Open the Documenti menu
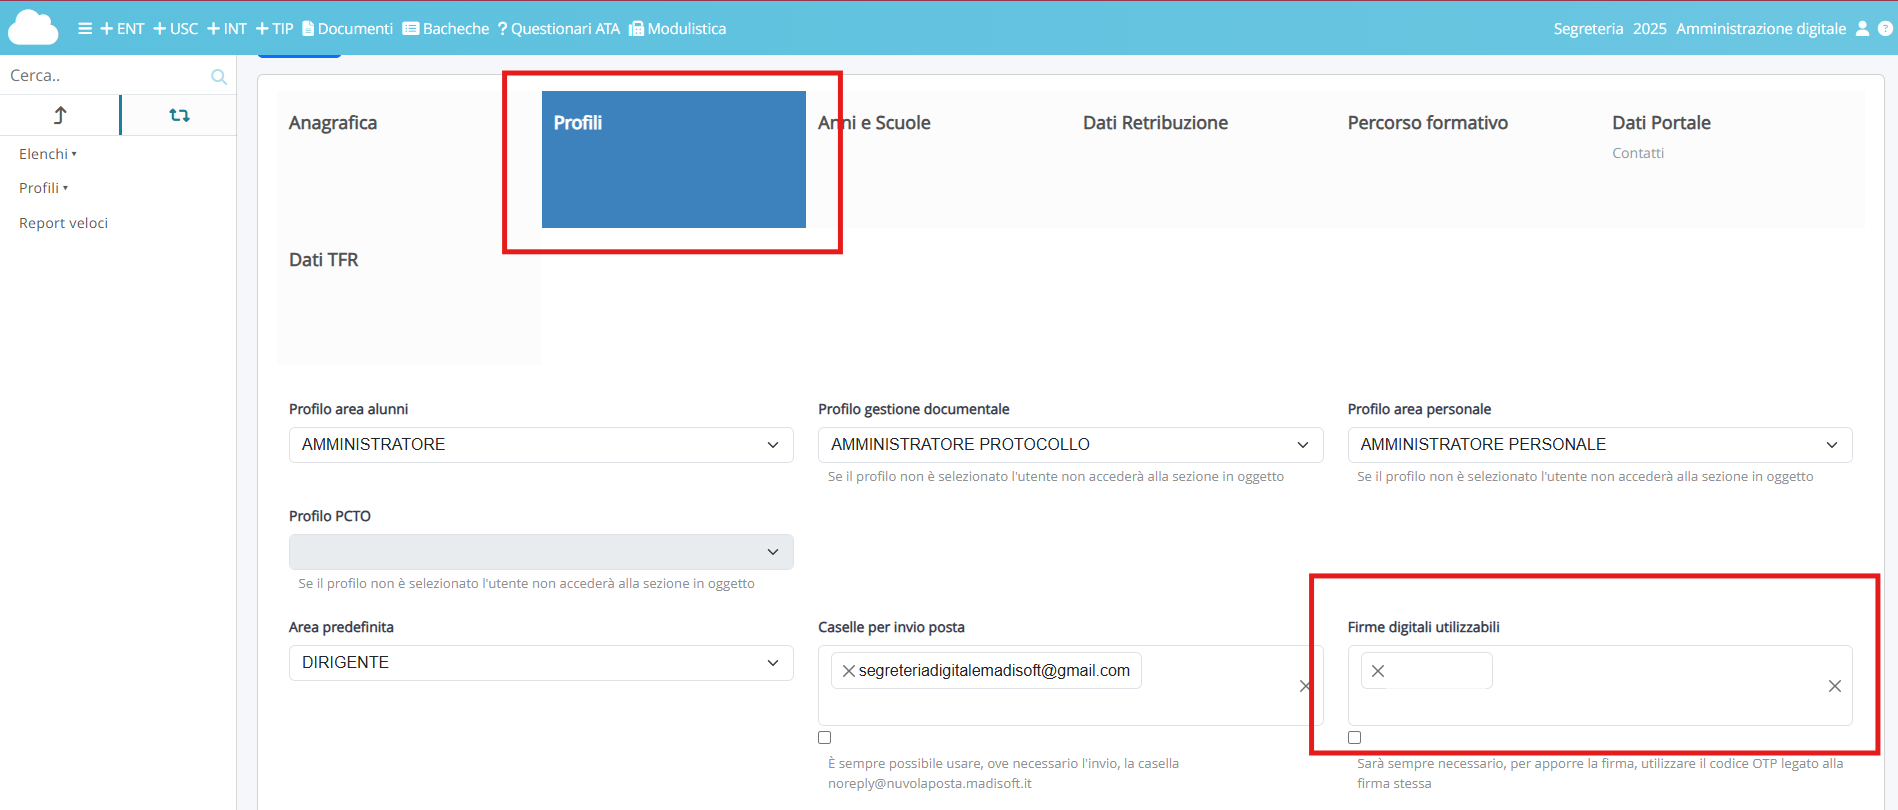This screenshot has height=810, width=1898. click(x=348, y=29)
